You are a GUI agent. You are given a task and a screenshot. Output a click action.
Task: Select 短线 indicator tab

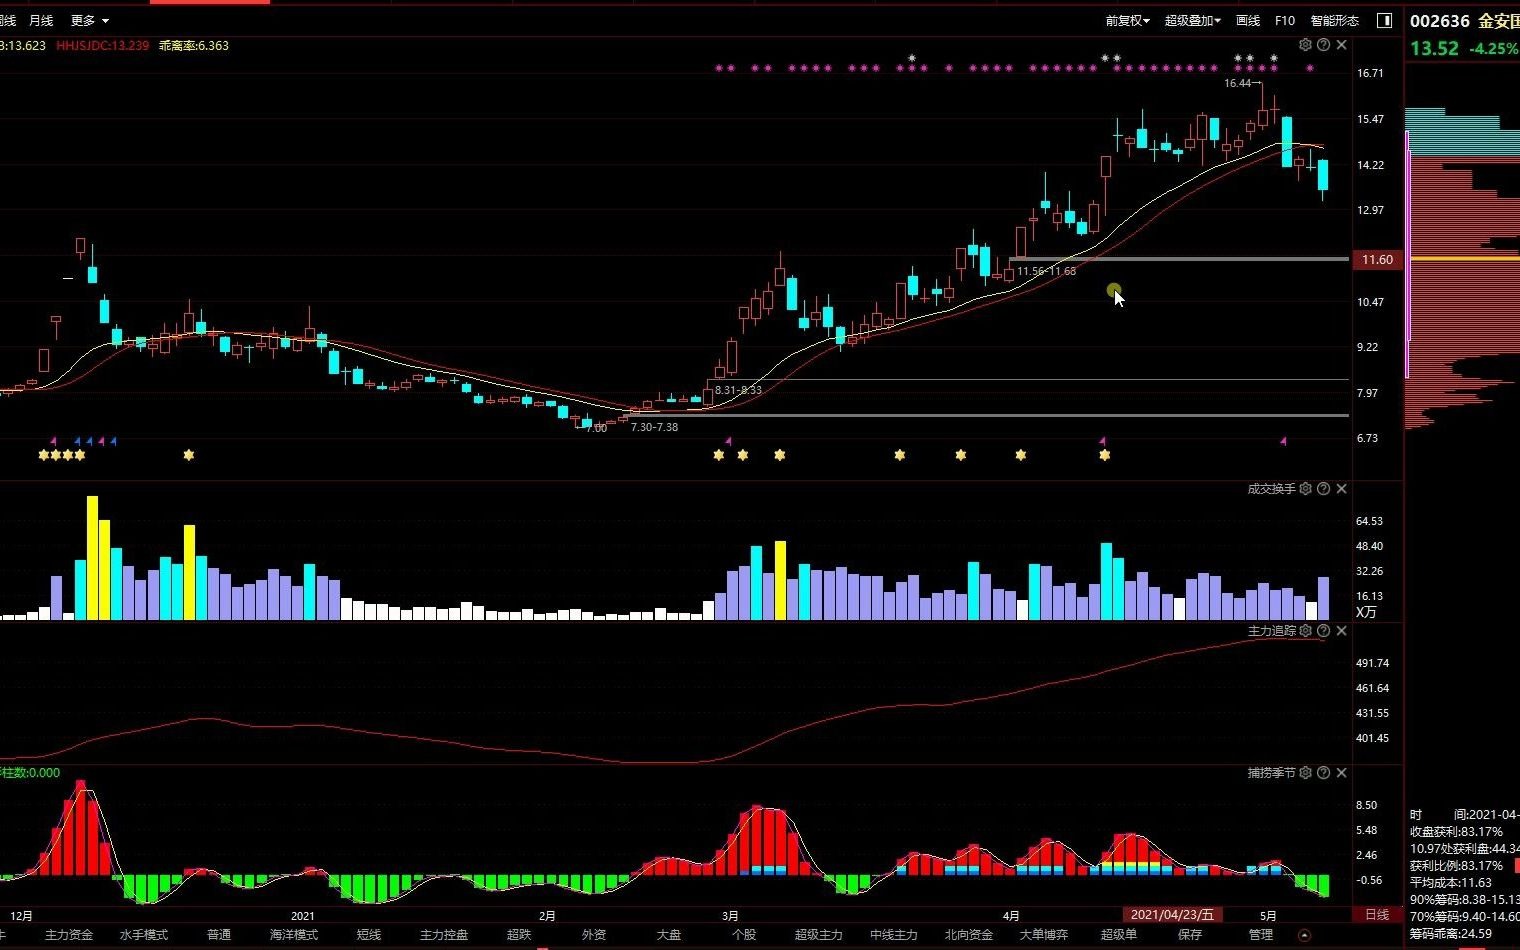click(369, 935)
